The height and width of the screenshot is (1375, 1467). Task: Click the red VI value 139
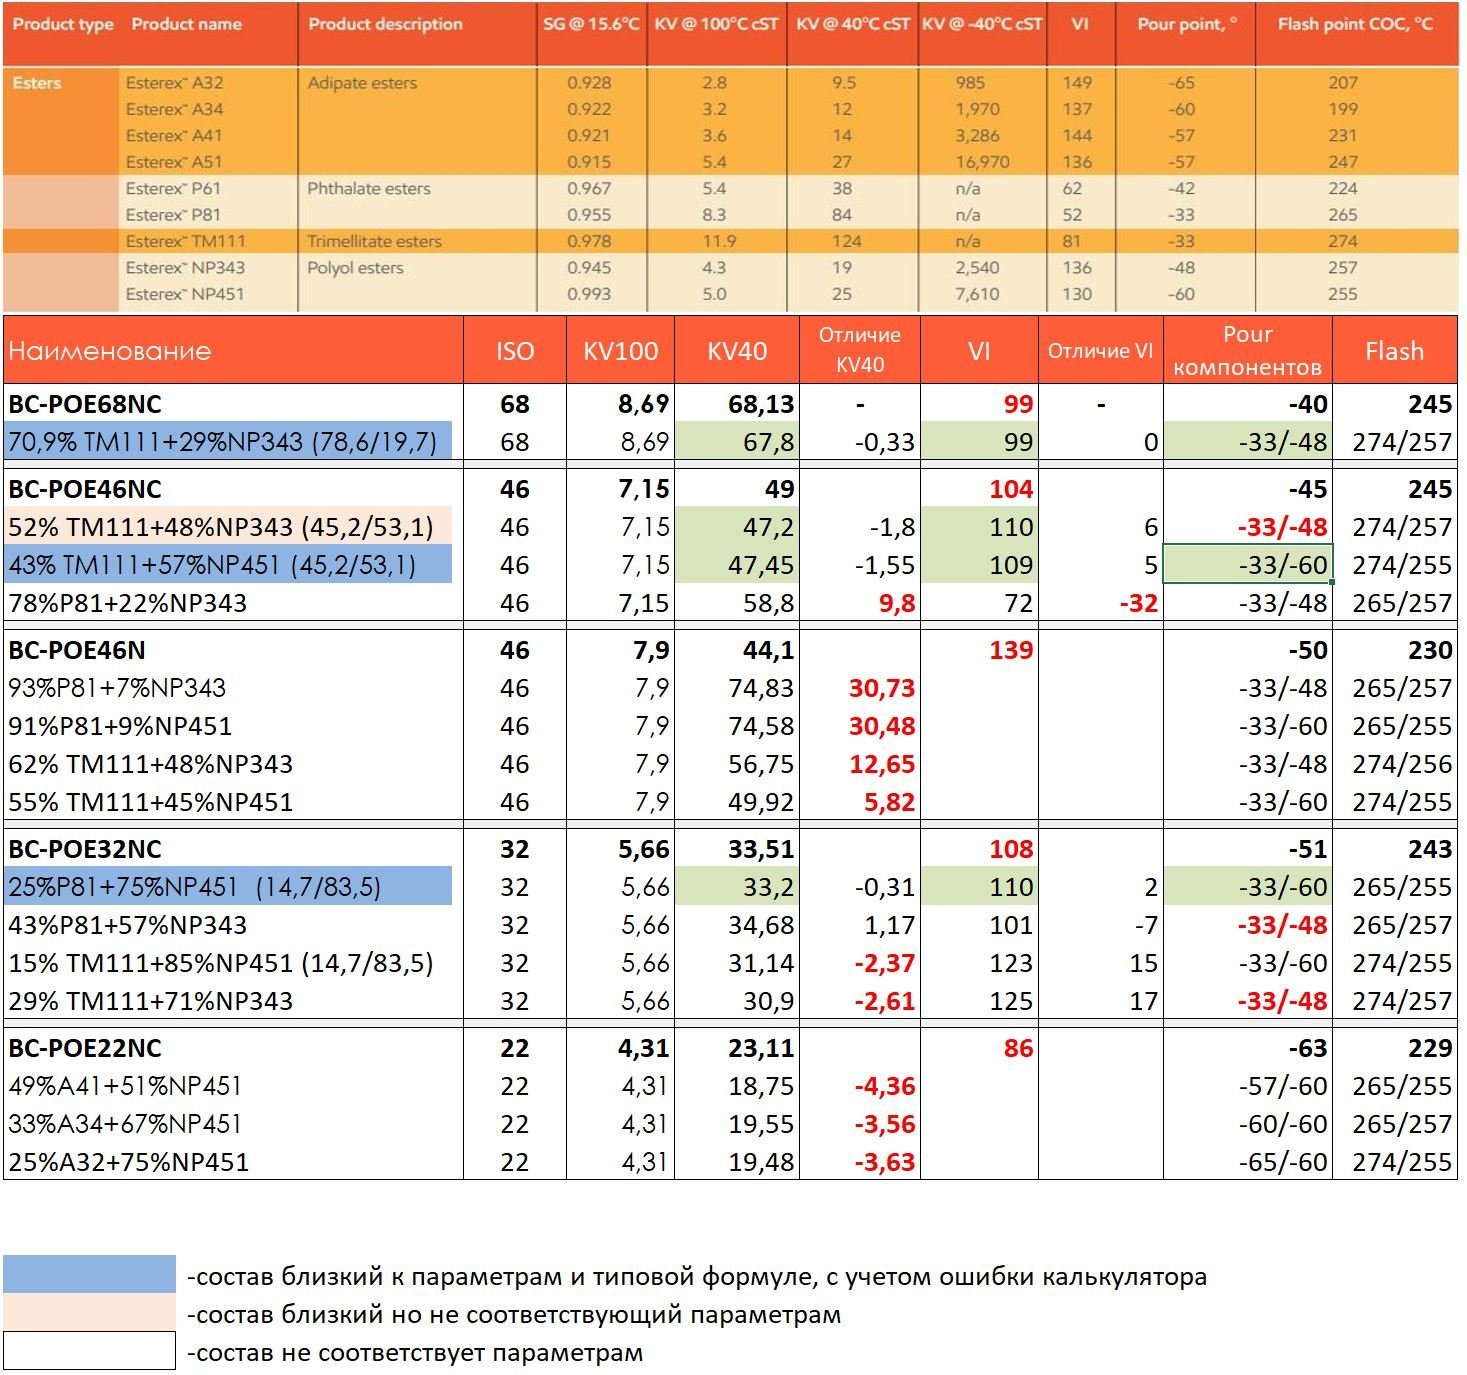coord(1011,650)
